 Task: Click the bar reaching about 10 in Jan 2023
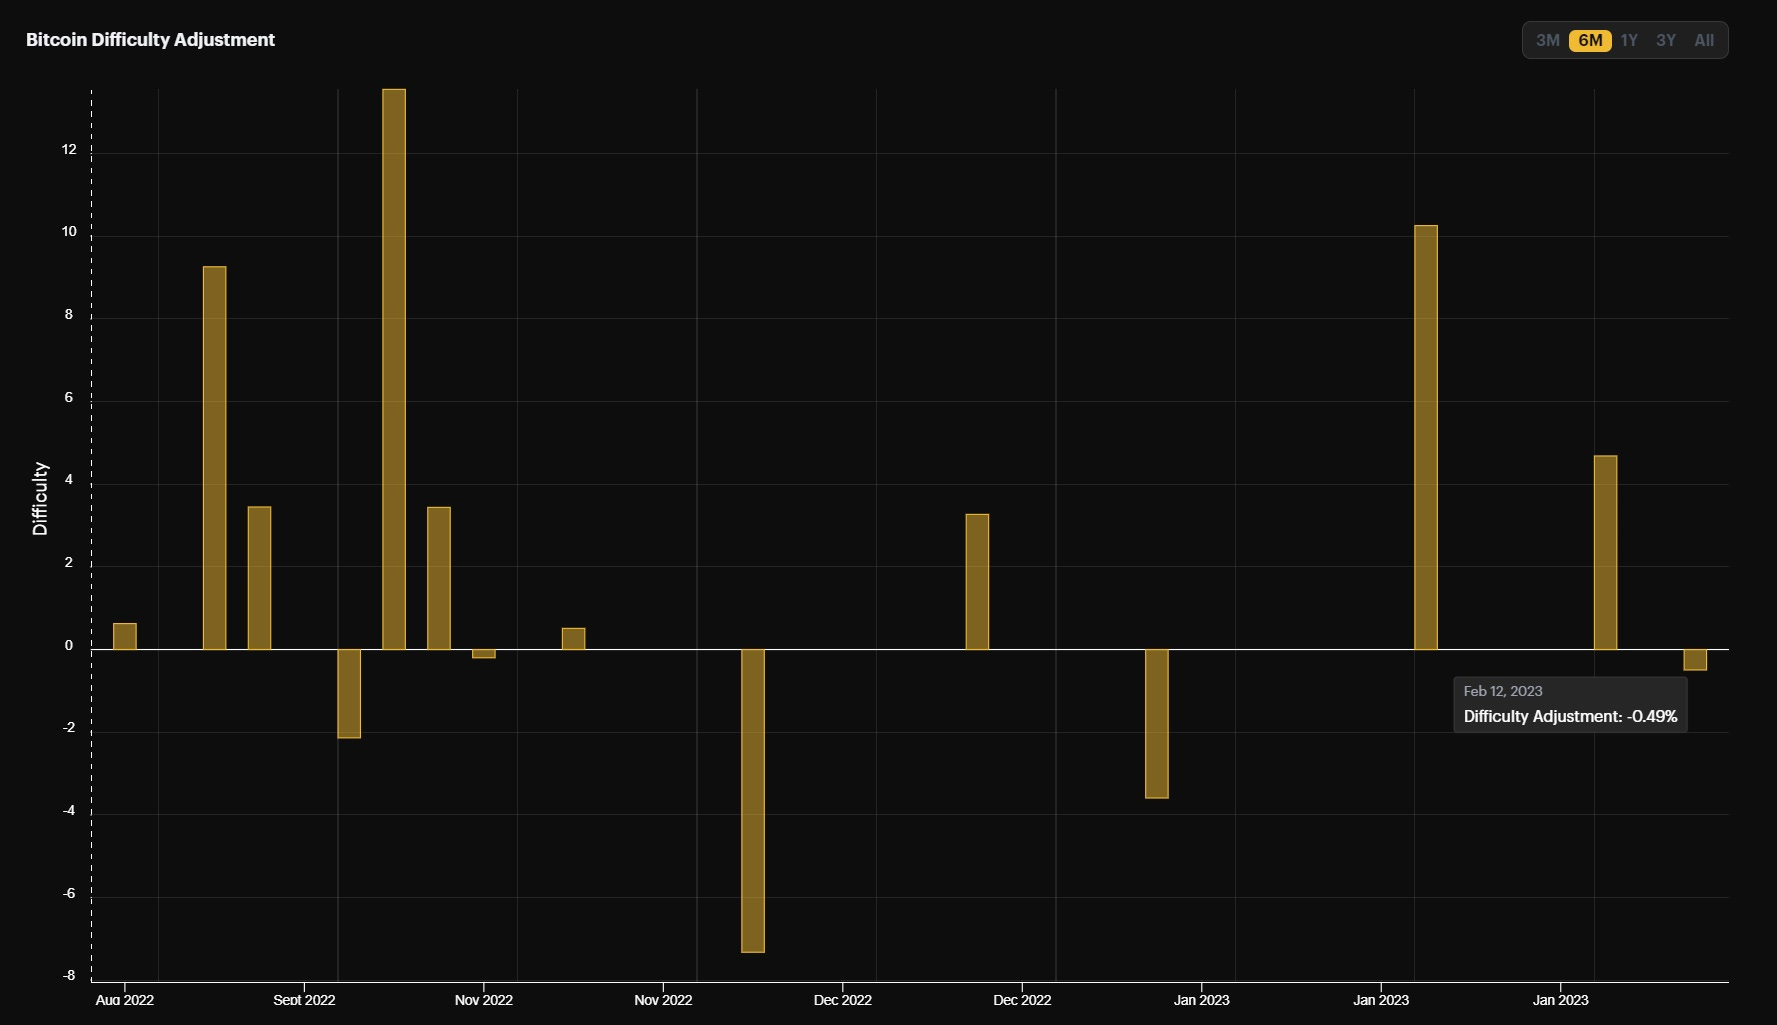pyautogui.click(x=1426, y=437)
